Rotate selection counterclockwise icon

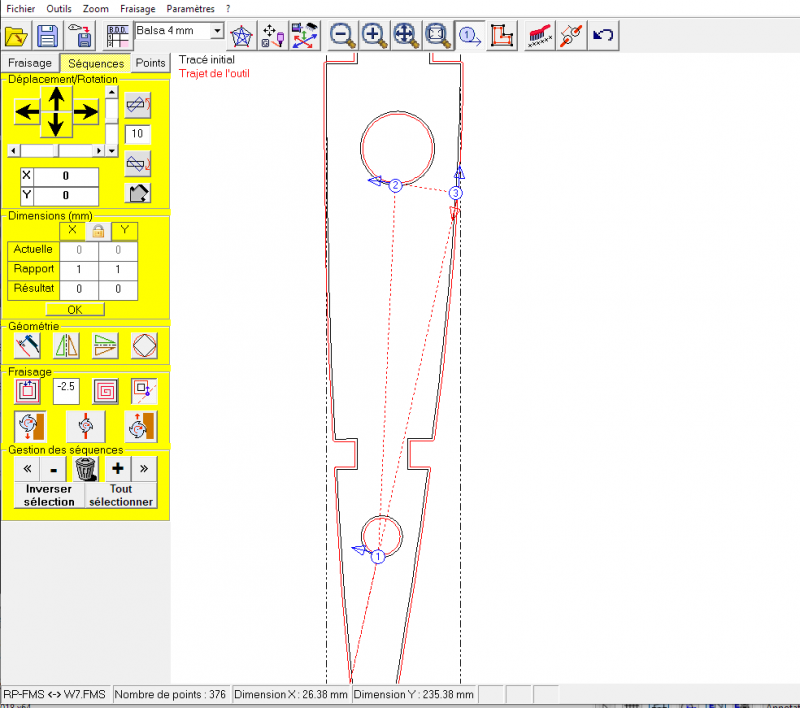coord(138,105)
